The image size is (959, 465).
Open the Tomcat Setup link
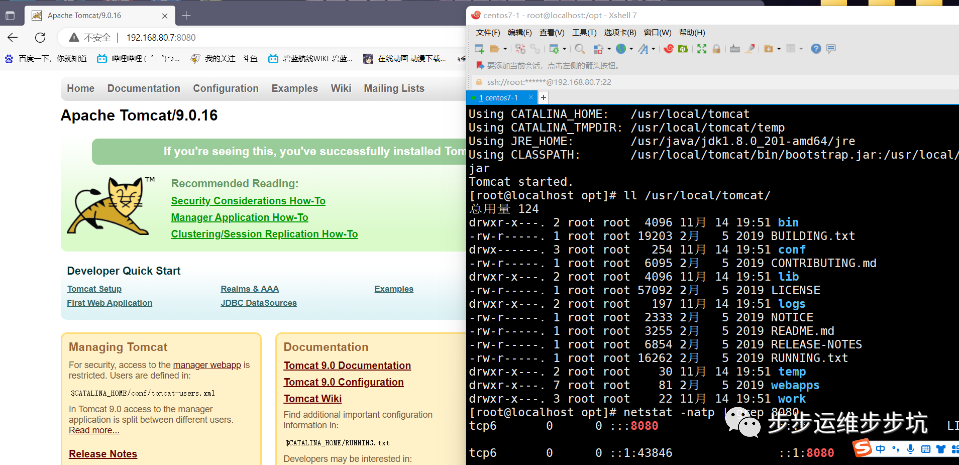94,289
